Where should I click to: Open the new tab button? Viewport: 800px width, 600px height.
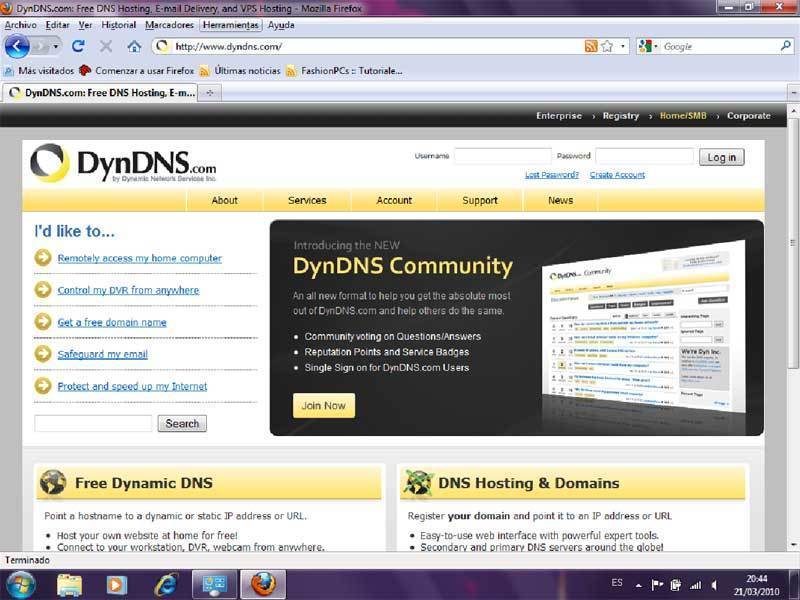210,92
